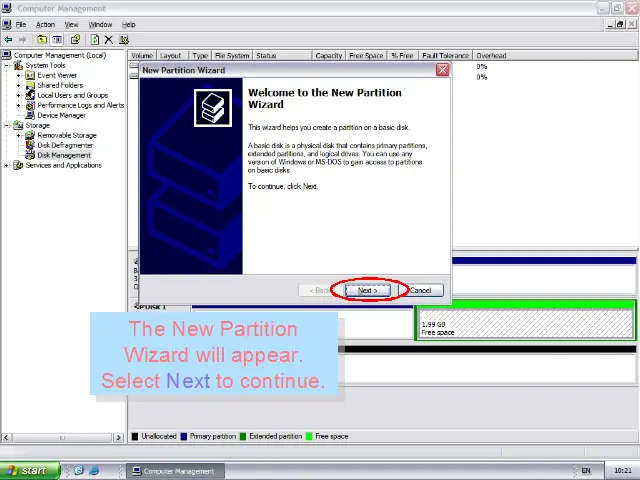Click Cancel in the New Partition Wizard
Viewport: 640px width, 480px height.
click(x=420, y=290)
